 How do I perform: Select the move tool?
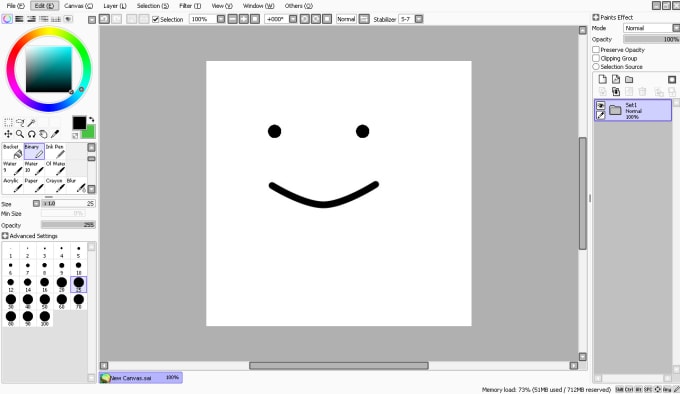pyautogui.click(x=8, y=134)
